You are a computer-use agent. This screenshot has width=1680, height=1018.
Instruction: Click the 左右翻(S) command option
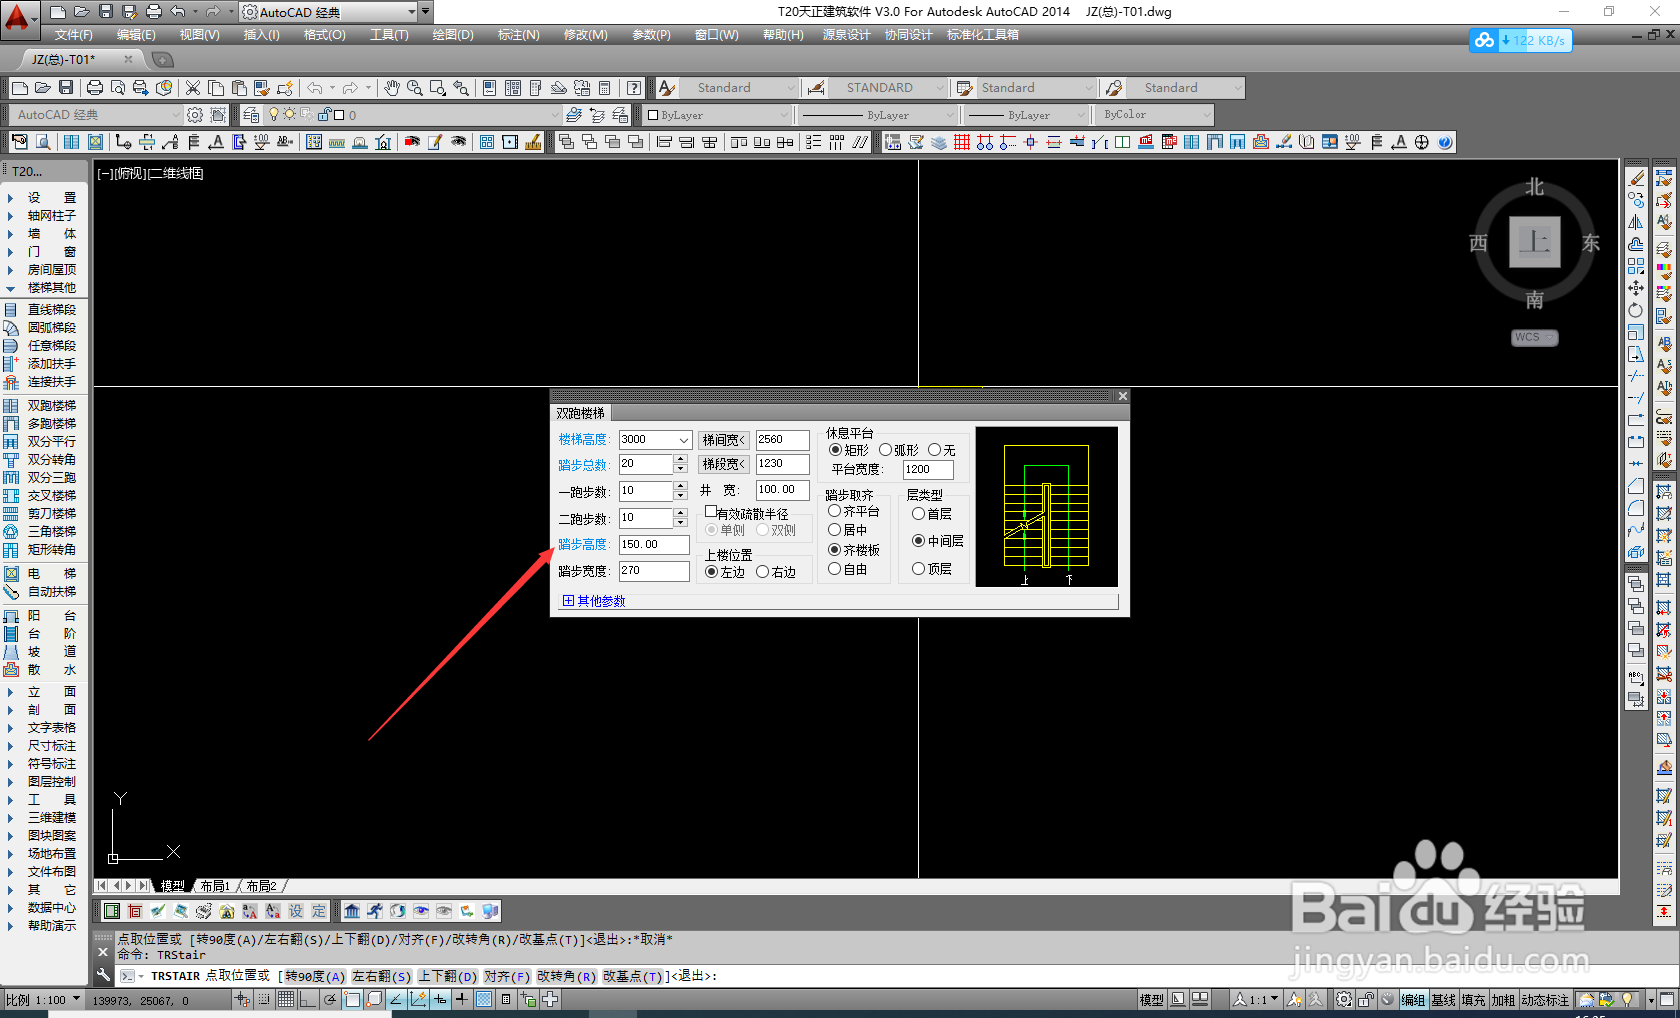381,976
